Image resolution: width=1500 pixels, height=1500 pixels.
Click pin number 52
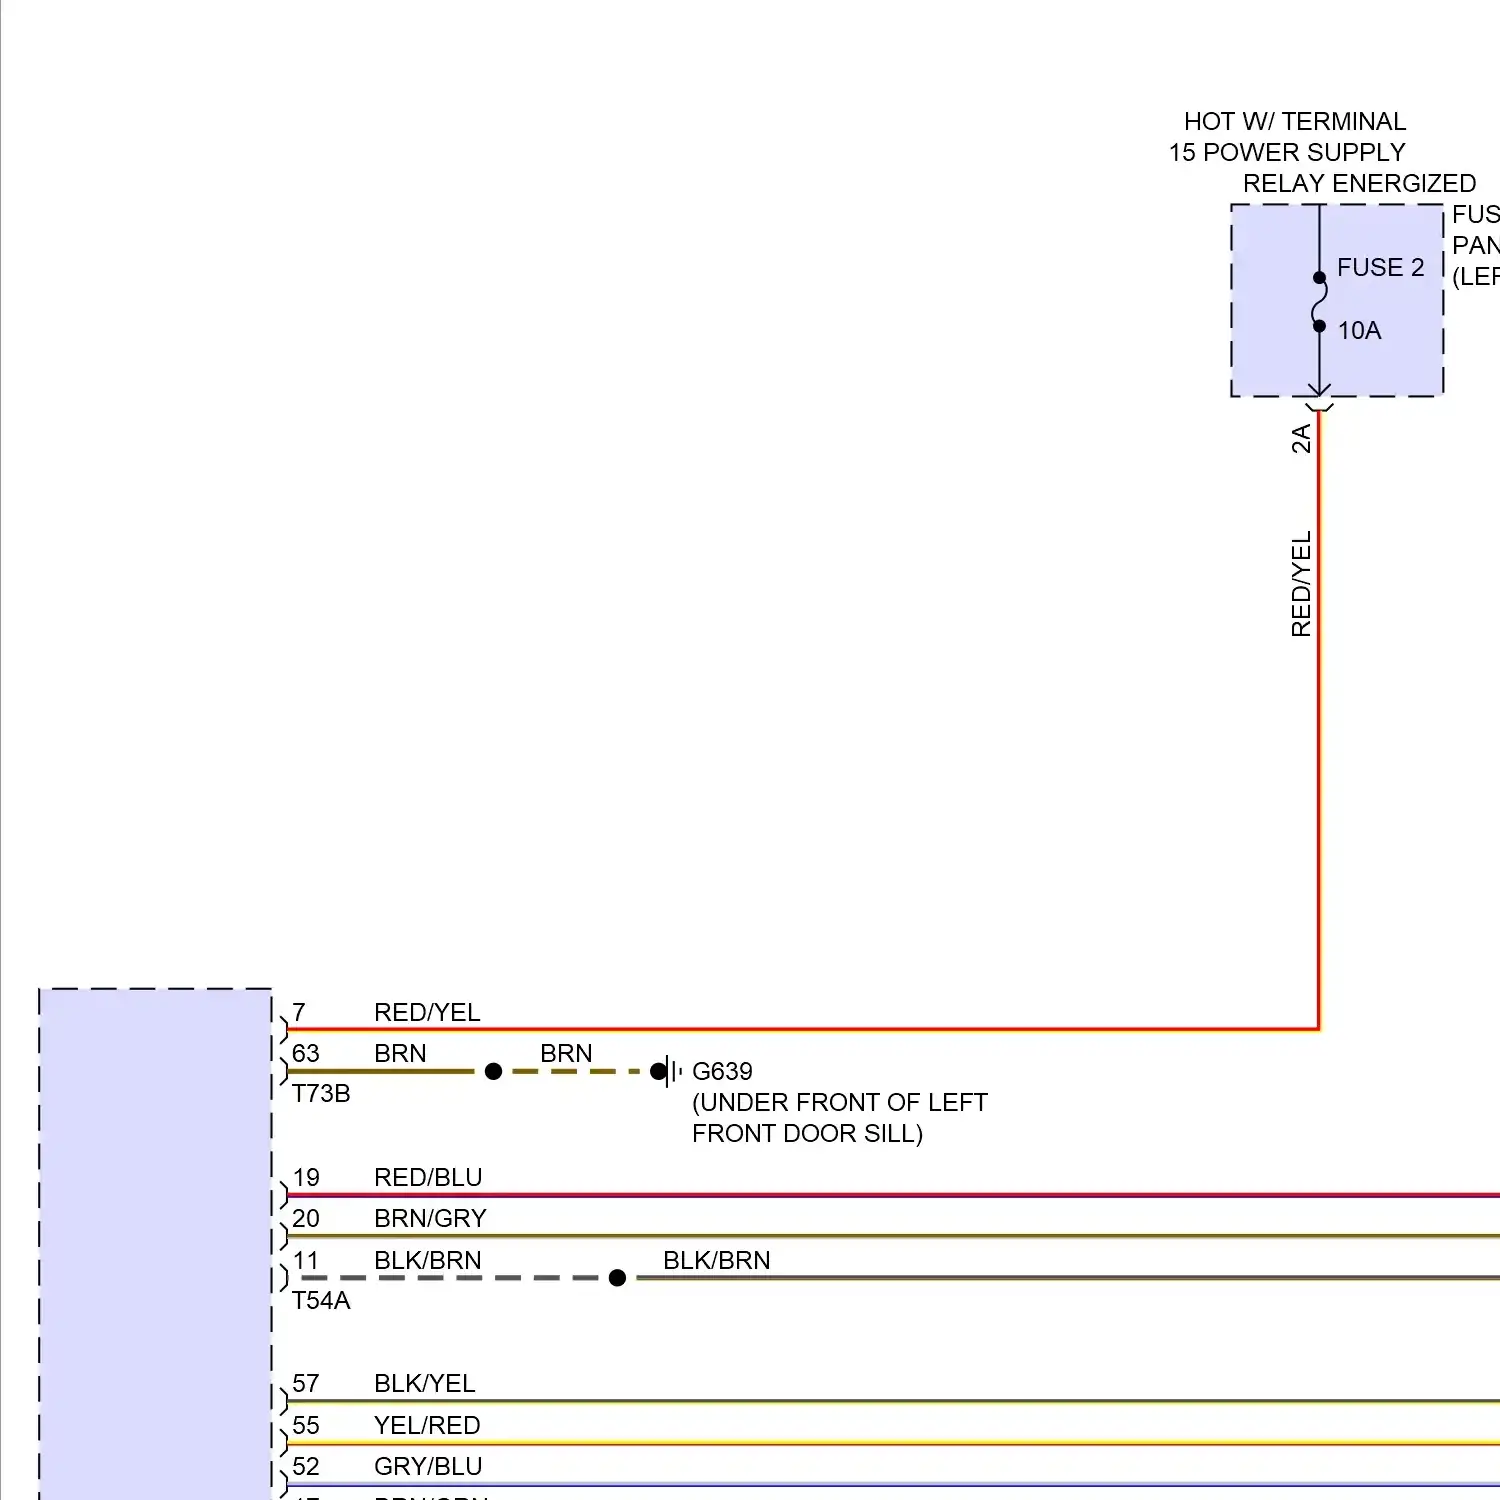(306, 1467)
